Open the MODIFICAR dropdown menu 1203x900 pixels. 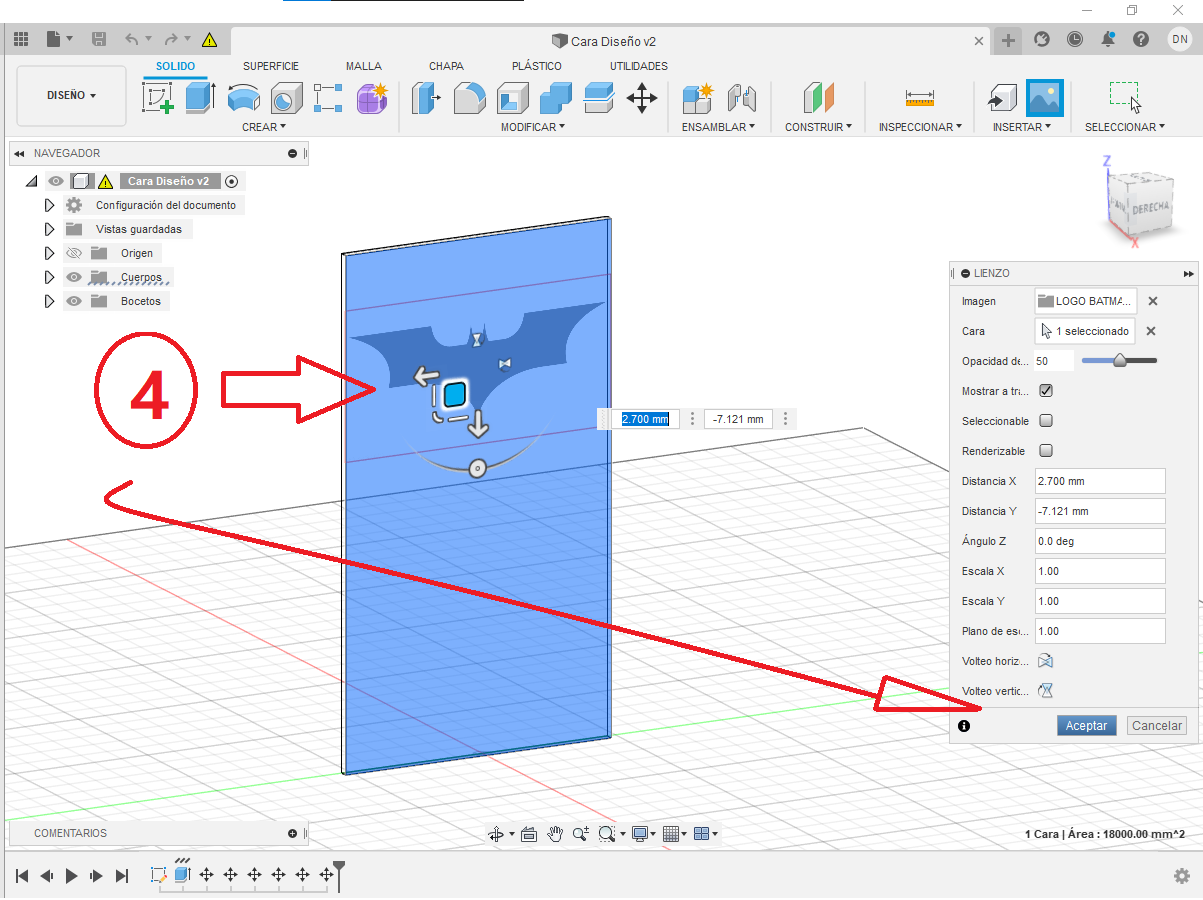pyautogui.click(x=533, y=127)
